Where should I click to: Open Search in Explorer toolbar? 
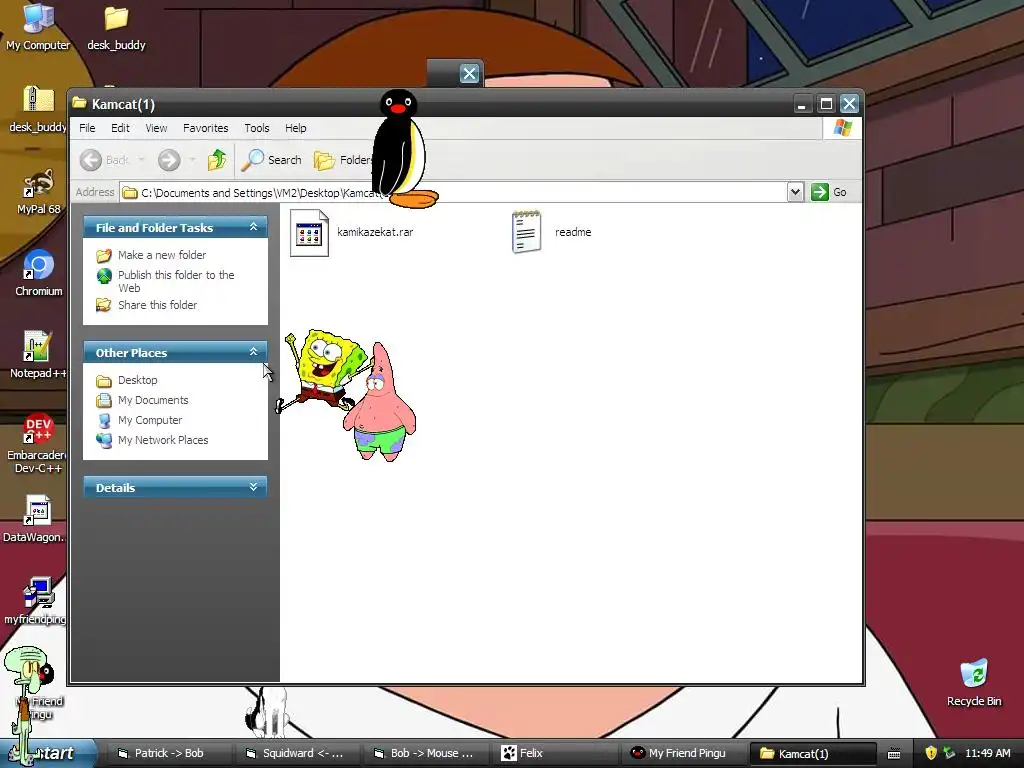(272, 160)
